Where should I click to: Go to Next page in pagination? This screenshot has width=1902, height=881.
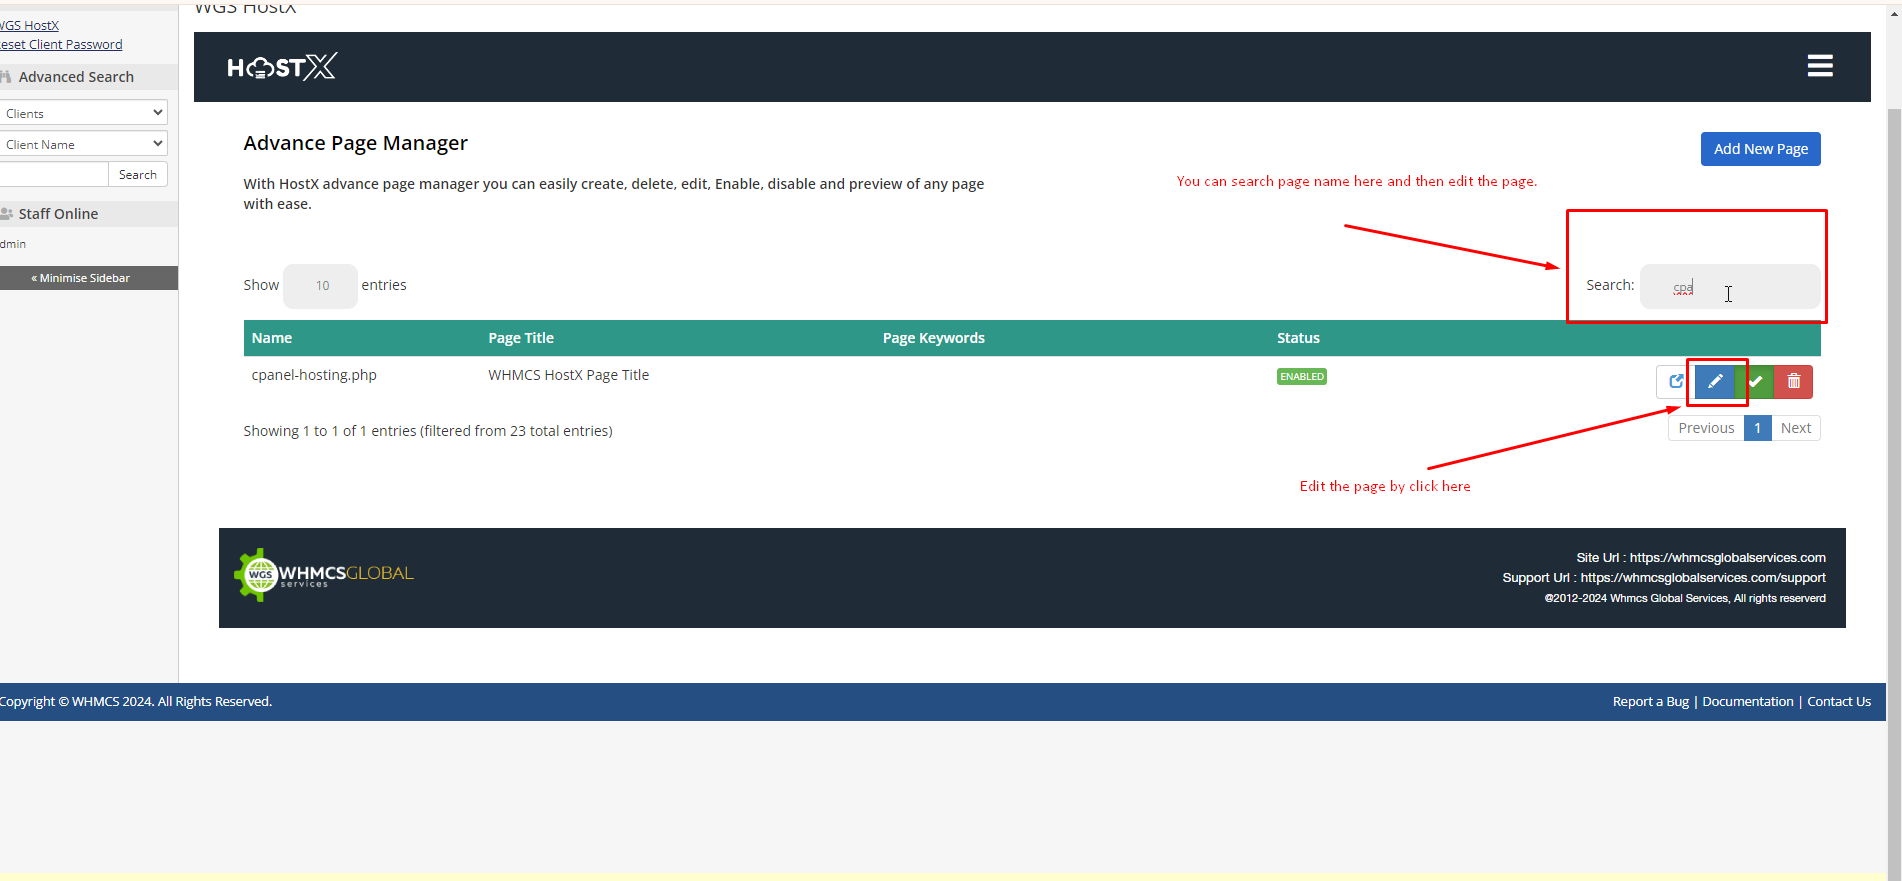tap(1795, 428)
